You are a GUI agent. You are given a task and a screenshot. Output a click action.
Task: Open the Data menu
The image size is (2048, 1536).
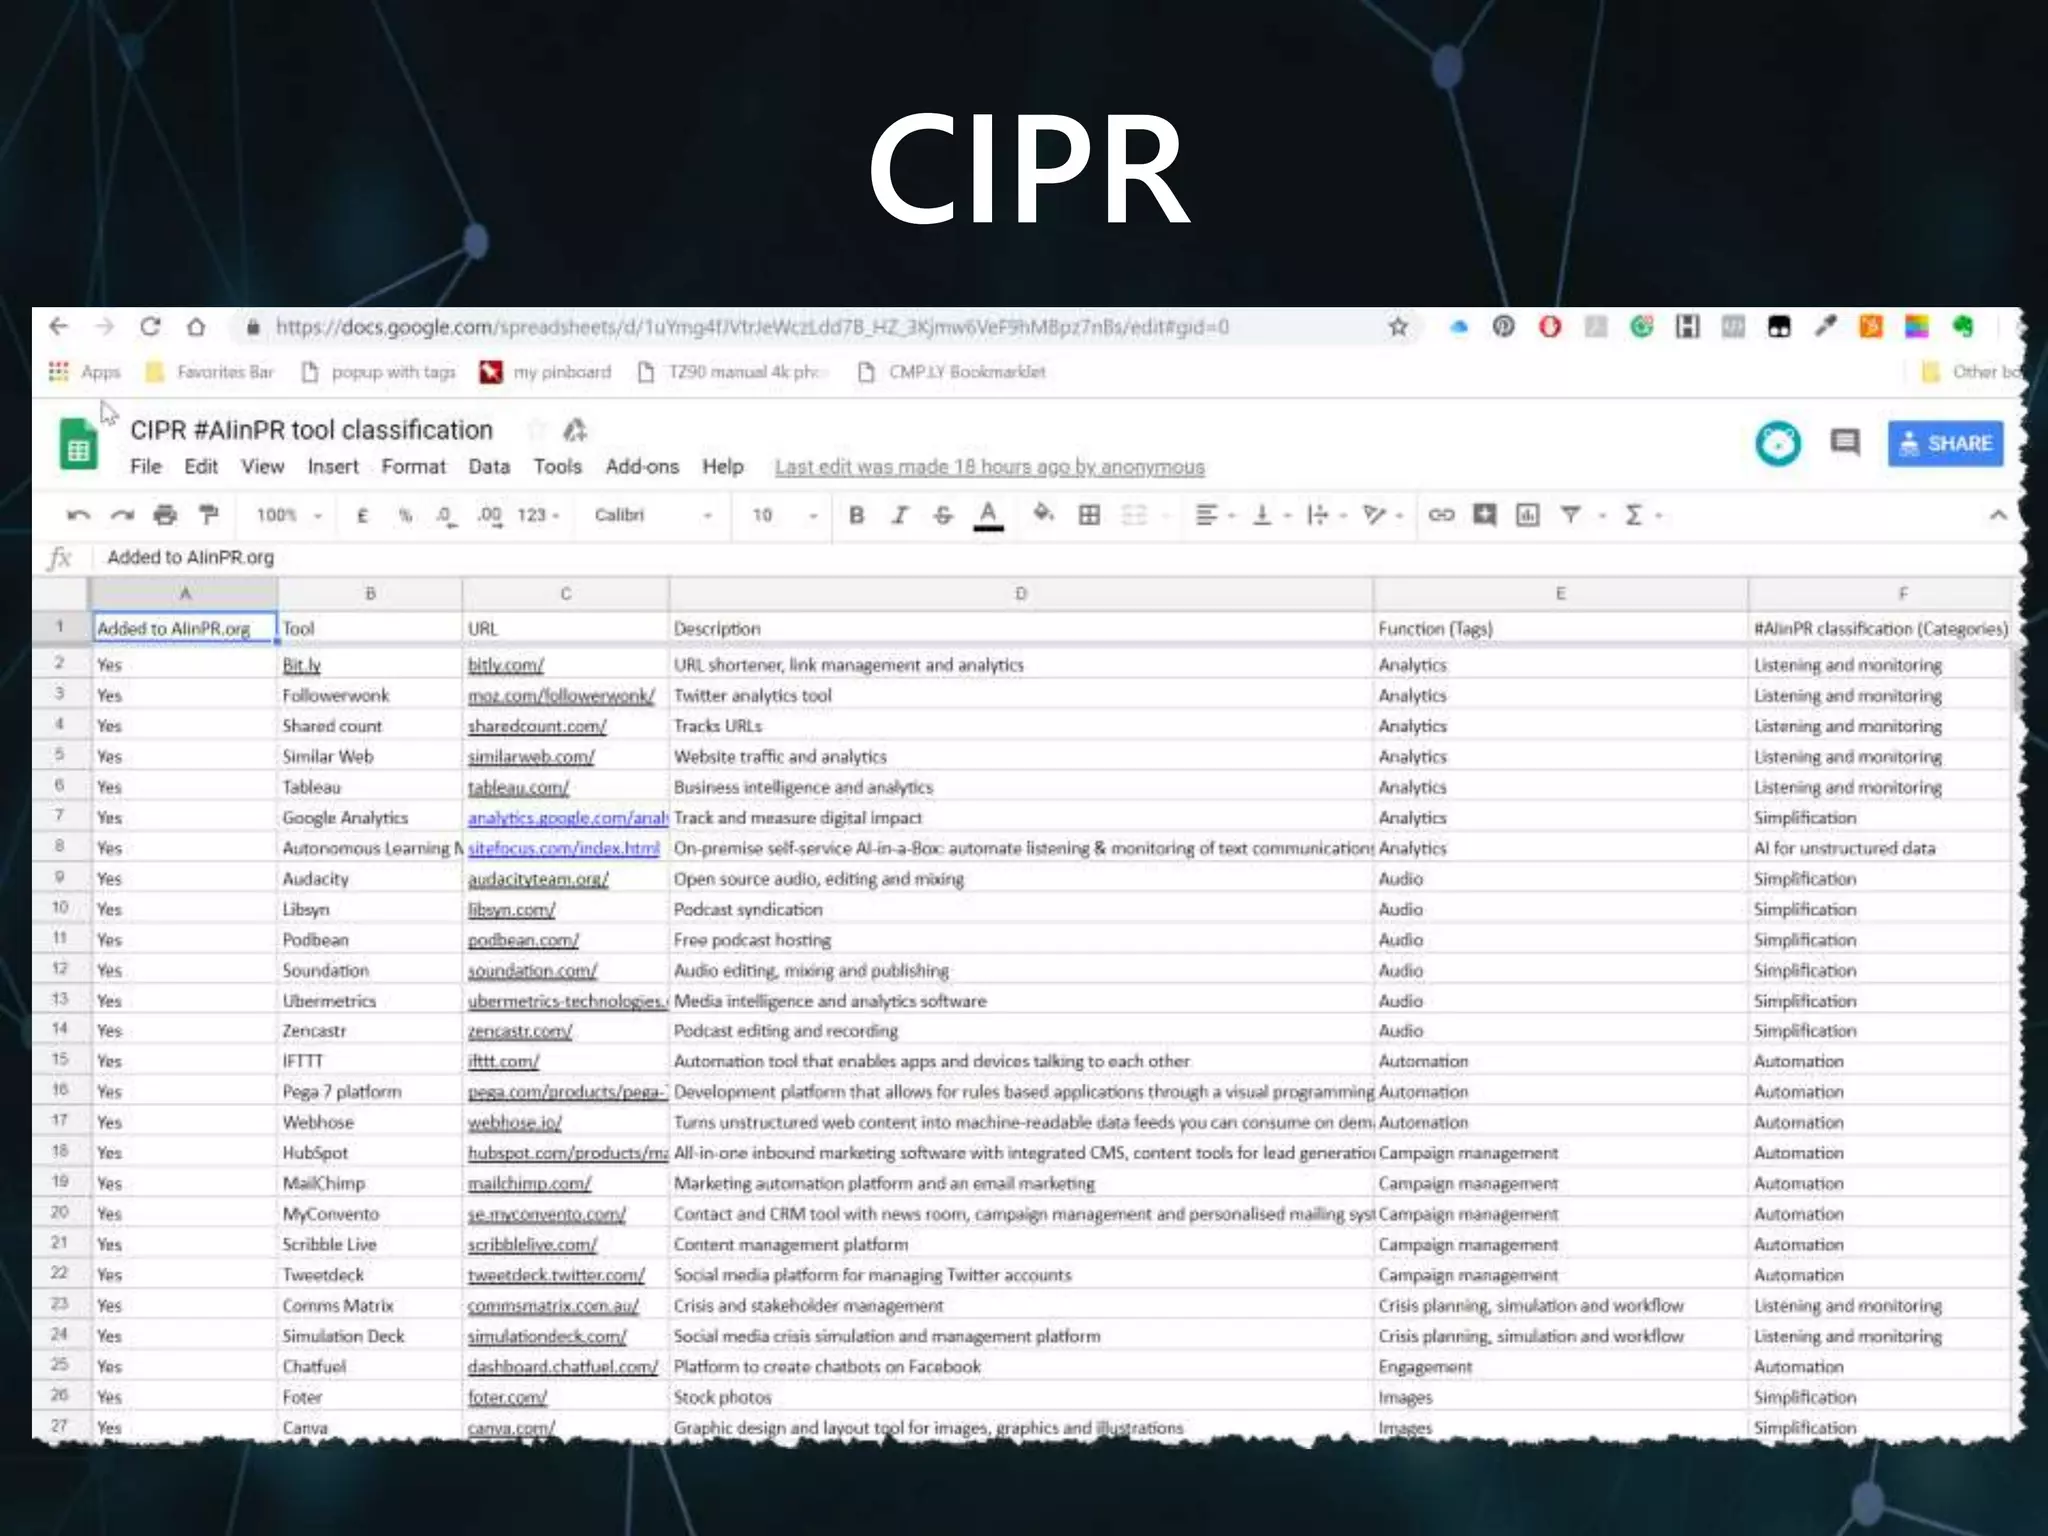(489, 467)
